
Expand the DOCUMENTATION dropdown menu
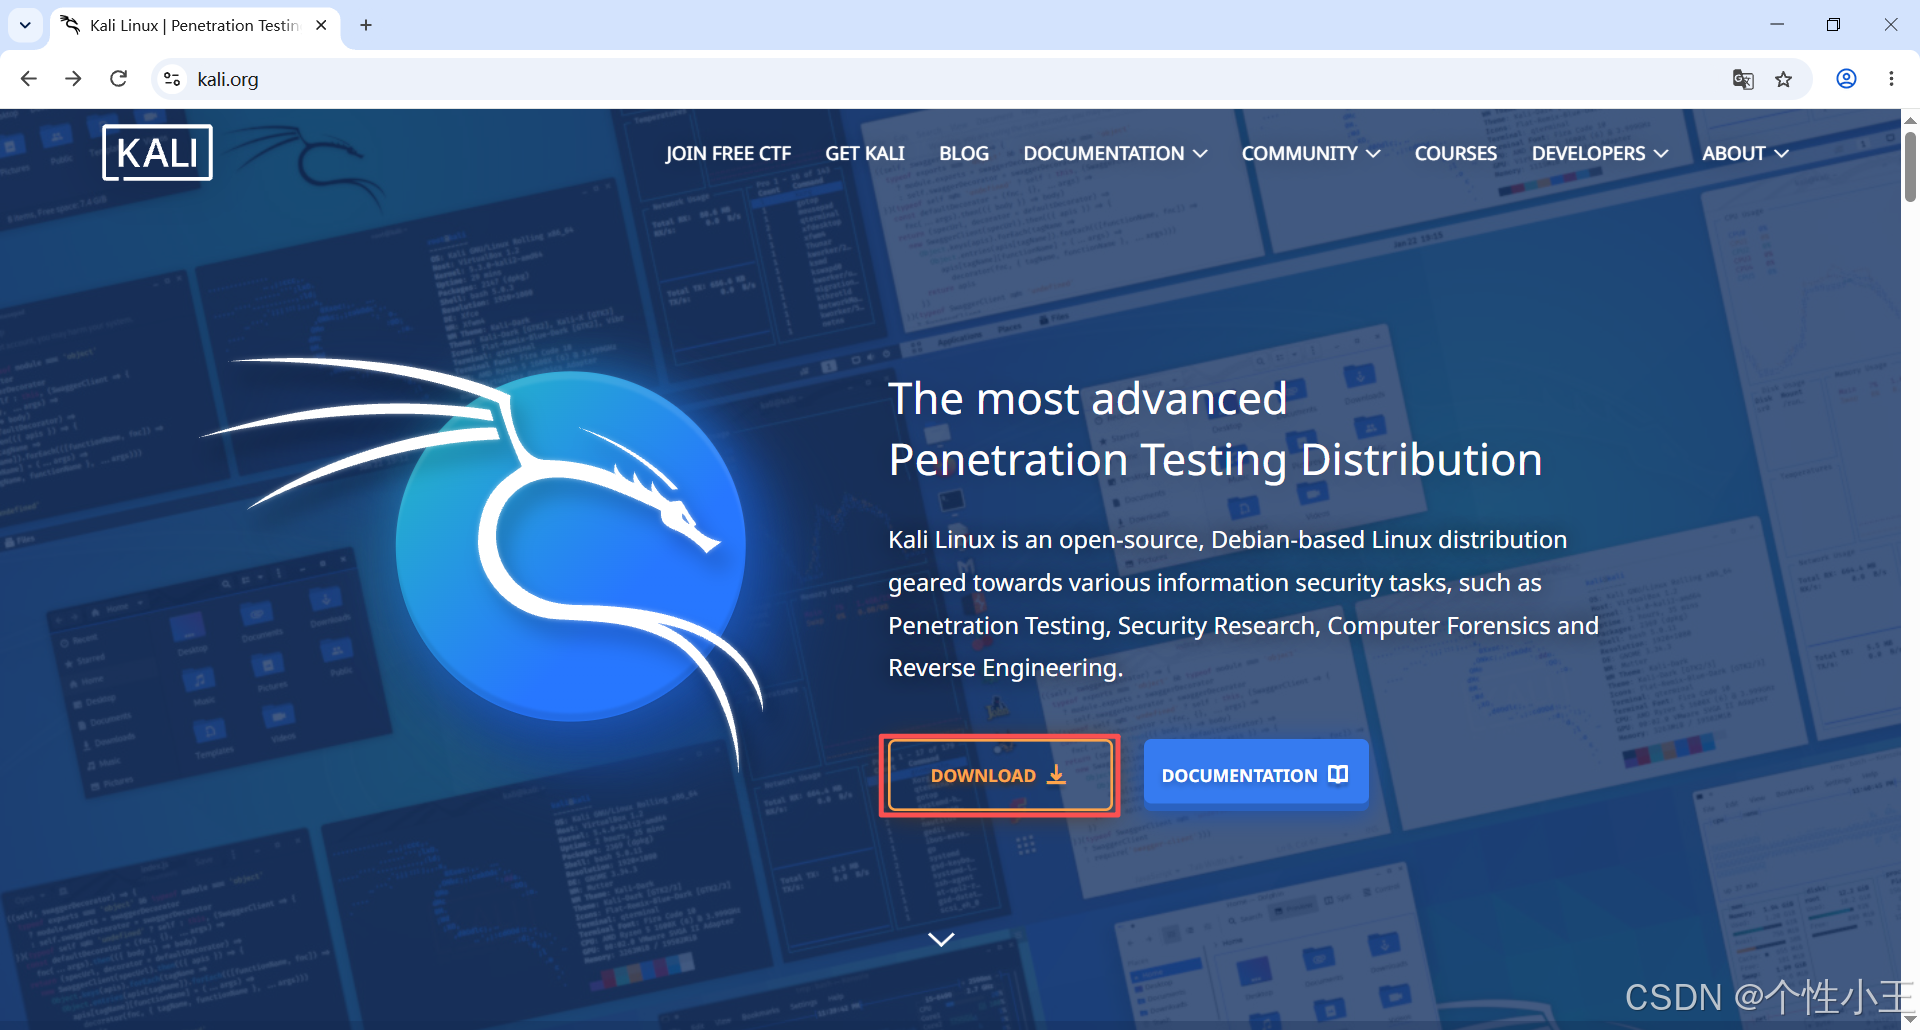click(x=1115, y=153)
